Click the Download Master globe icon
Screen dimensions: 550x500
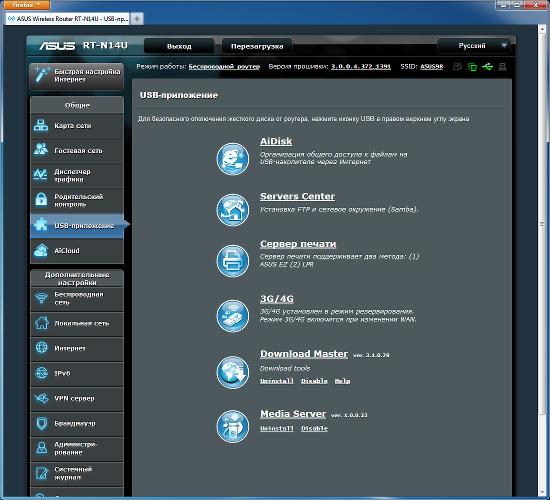(x=233, y=372)
